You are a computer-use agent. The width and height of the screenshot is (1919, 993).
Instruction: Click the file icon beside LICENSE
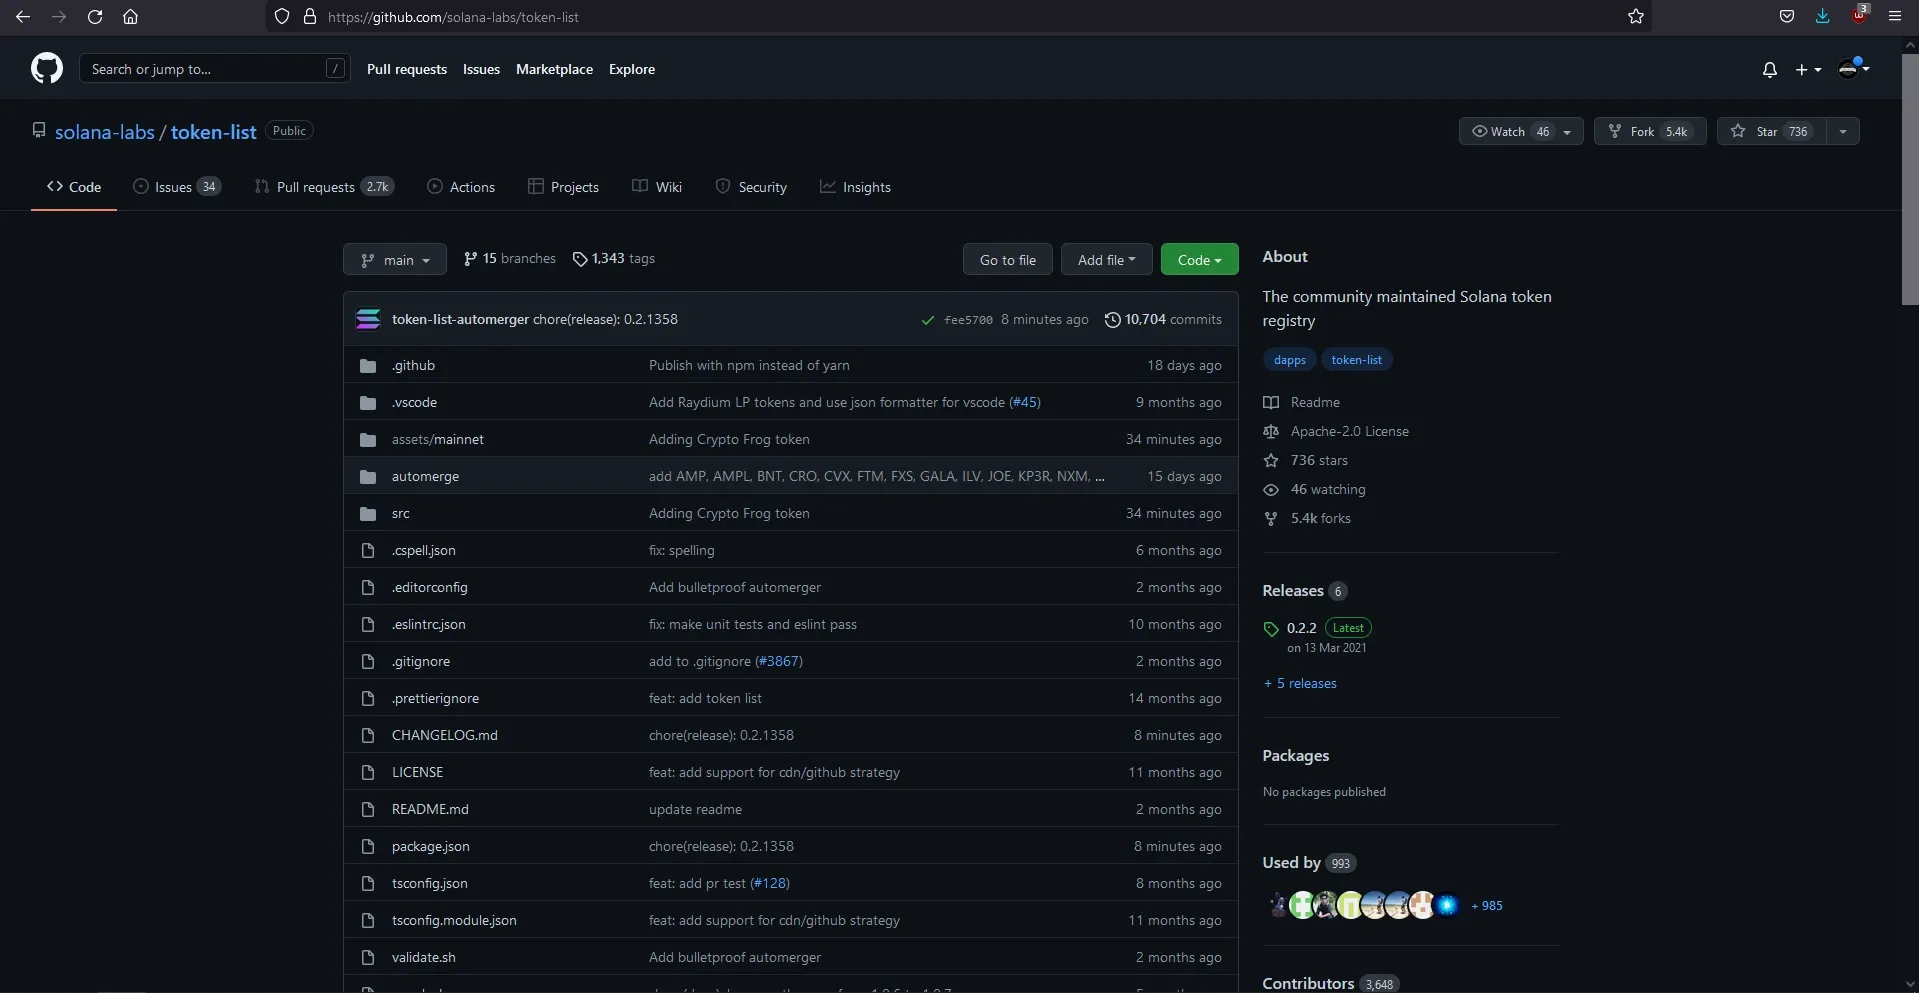click(368, 772)
